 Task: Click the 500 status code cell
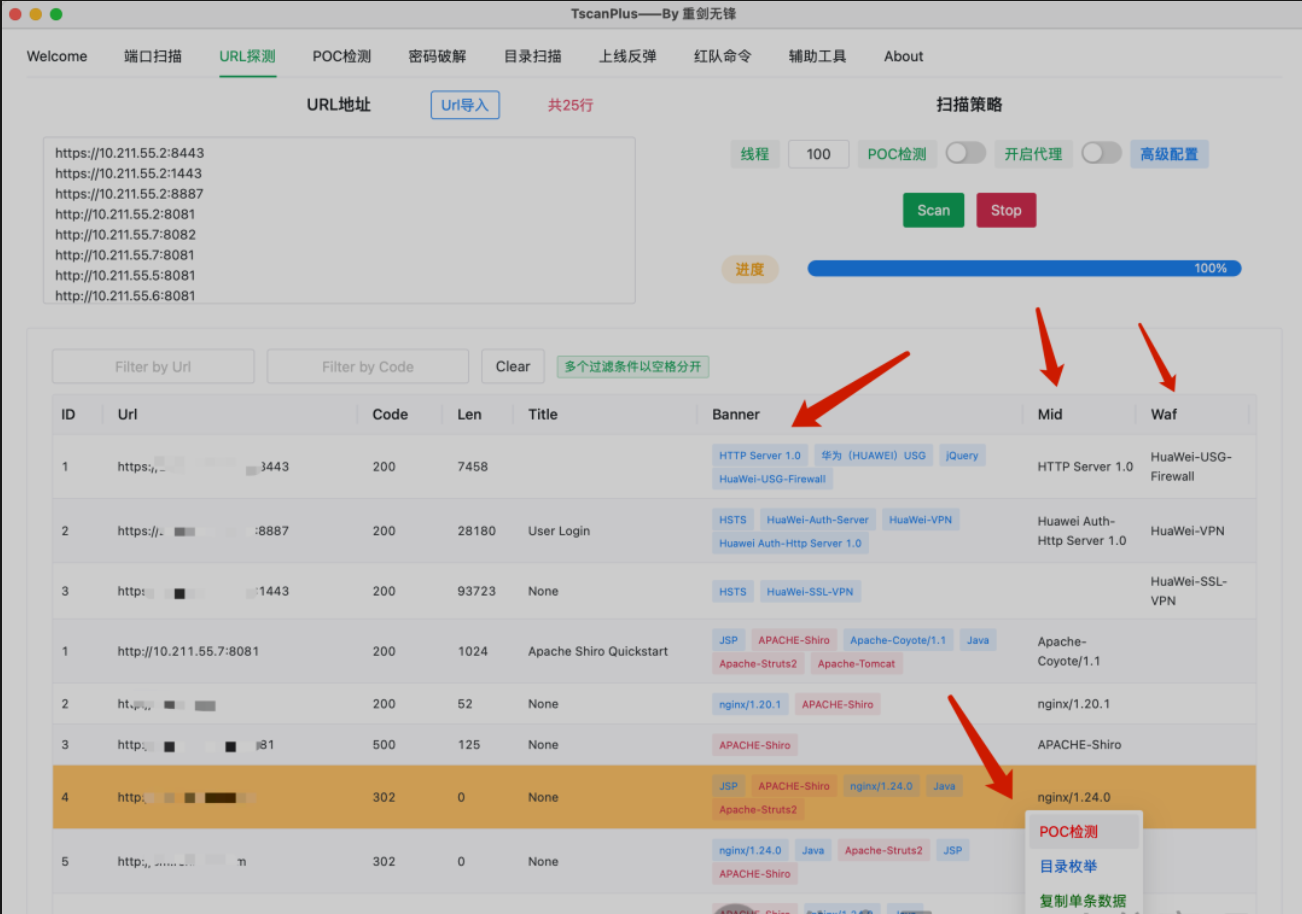coord(384,745)
